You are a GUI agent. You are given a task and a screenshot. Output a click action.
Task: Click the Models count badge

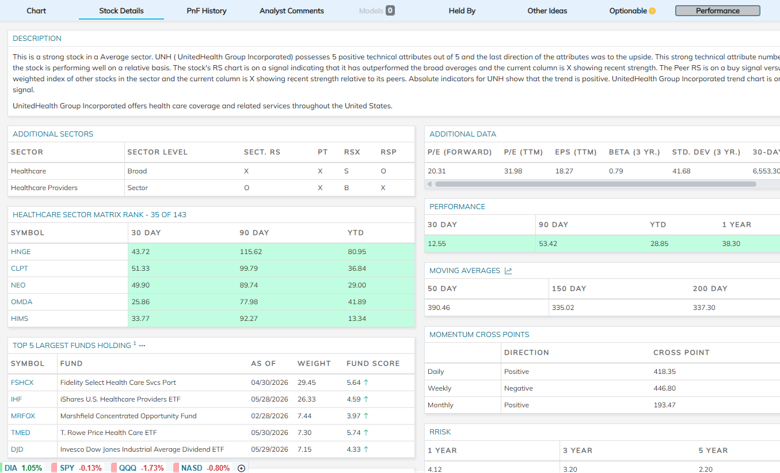click(x=390, y=10)
